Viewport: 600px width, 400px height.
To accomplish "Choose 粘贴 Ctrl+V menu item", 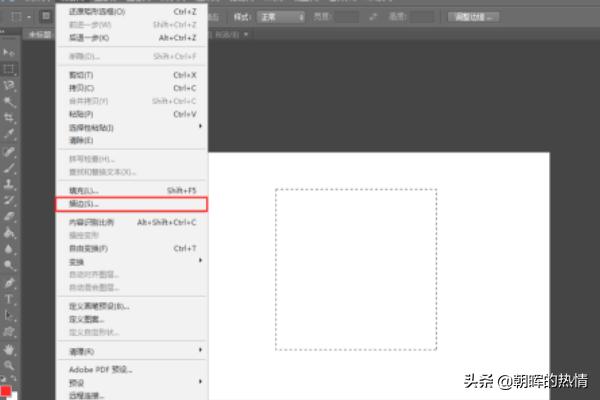I will point(132,114).
